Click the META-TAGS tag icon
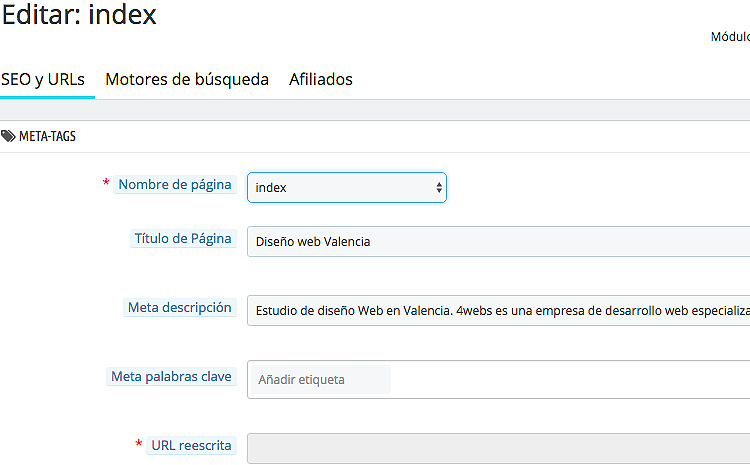This screenshot has height=465, width=750. coord(8,136)
